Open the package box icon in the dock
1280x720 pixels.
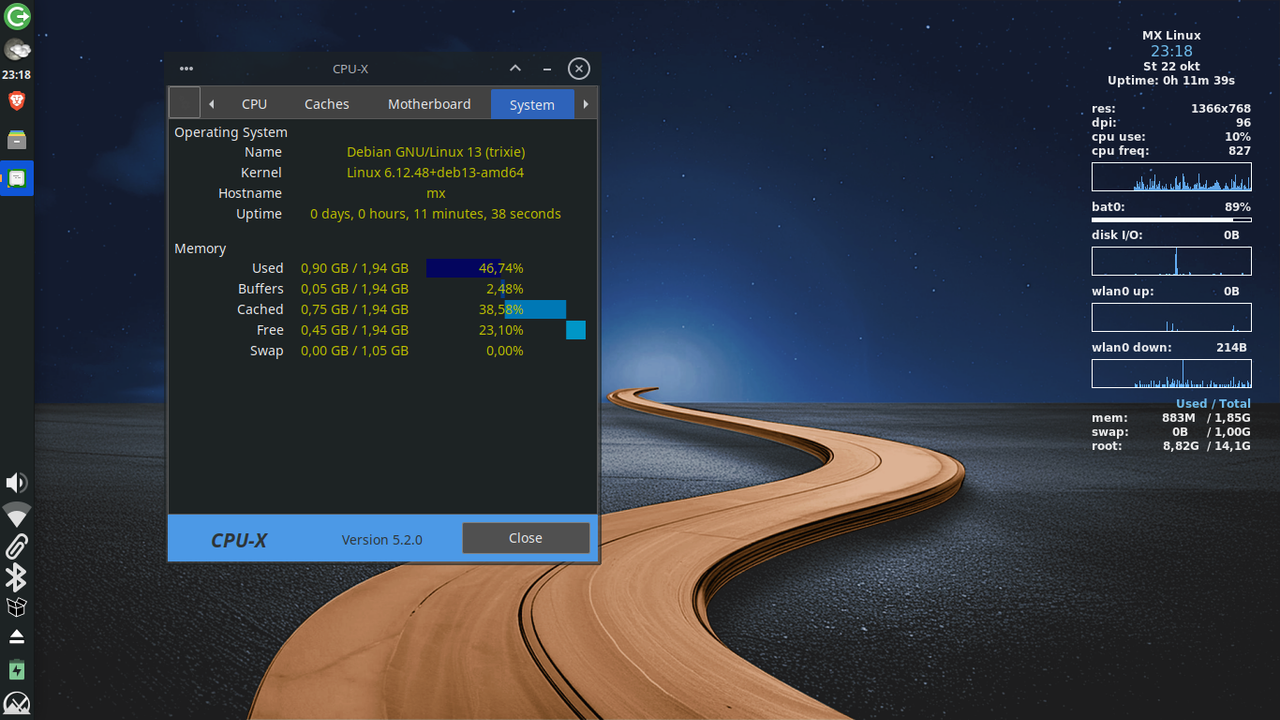(16, 608)
